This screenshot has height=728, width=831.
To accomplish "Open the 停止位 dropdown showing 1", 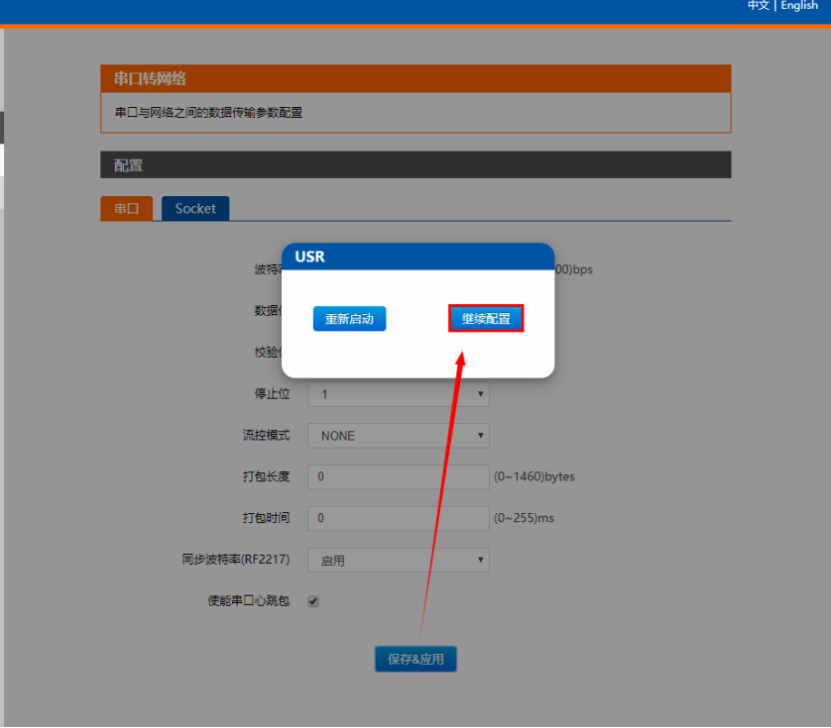I will click(x=398, y=394).
